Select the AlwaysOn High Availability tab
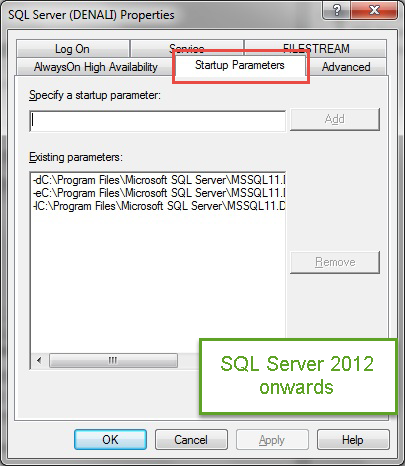Image resolution: width=405 pixels, height=466 pixels. click(x=95, y=67)
